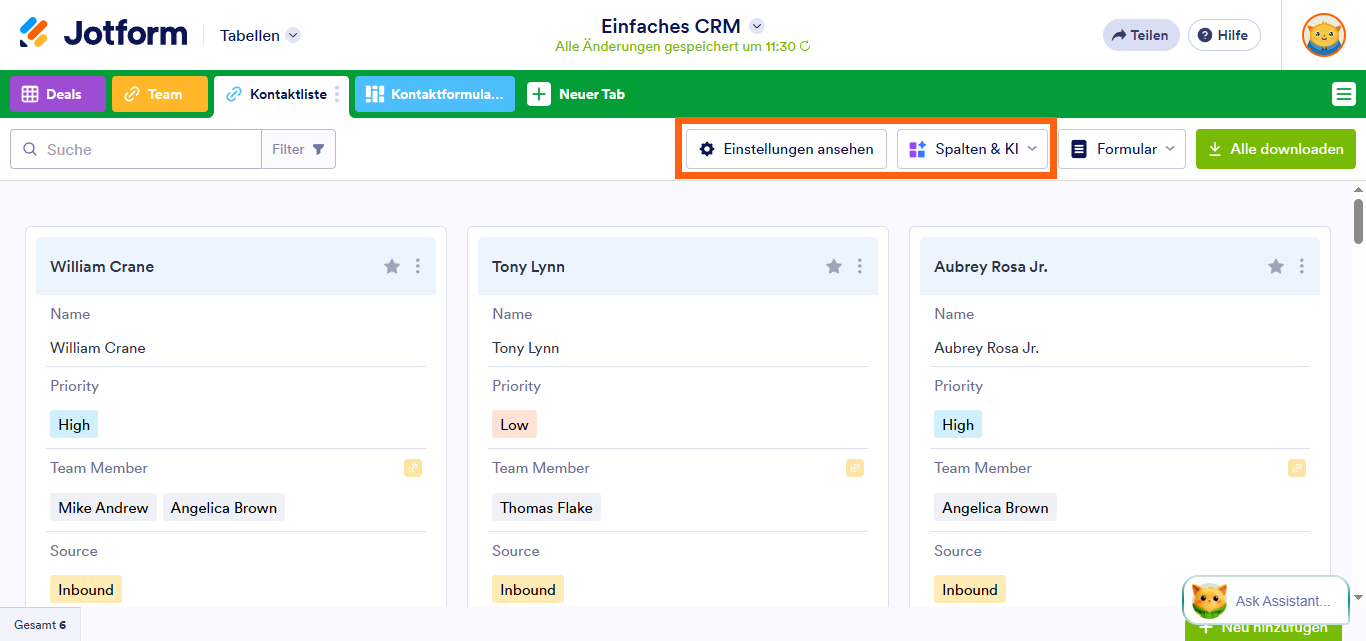Click the plus icon for Neuer Tab
Screen dimensions: 1366x641
point(539,94)
